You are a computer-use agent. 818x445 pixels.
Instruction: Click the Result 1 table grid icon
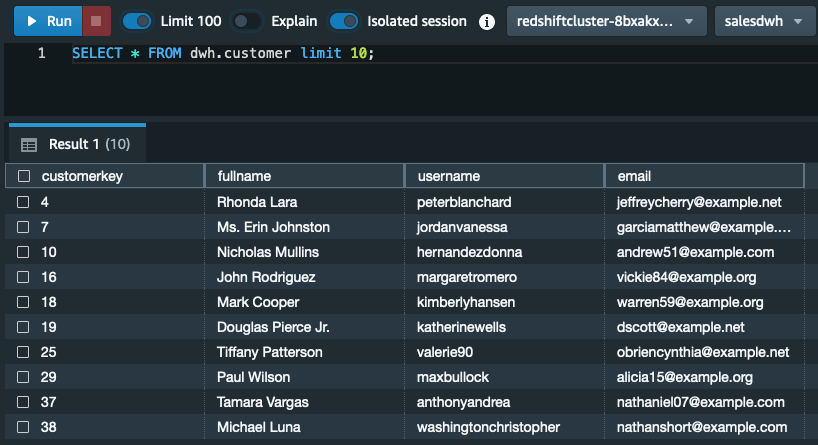click(x=29, y=145)
